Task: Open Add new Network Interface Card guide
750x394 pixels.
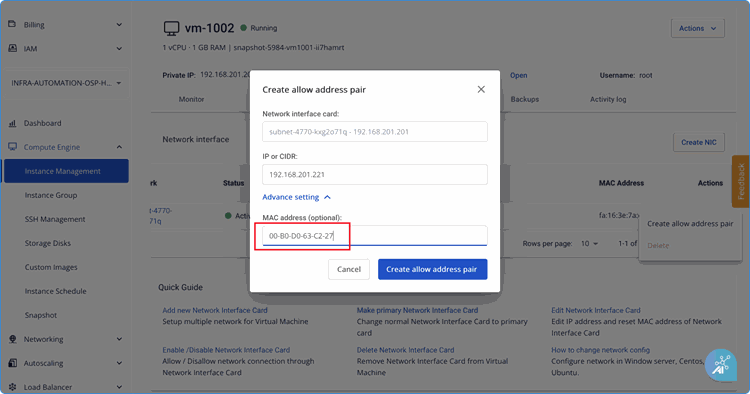Action: point(215,310)
